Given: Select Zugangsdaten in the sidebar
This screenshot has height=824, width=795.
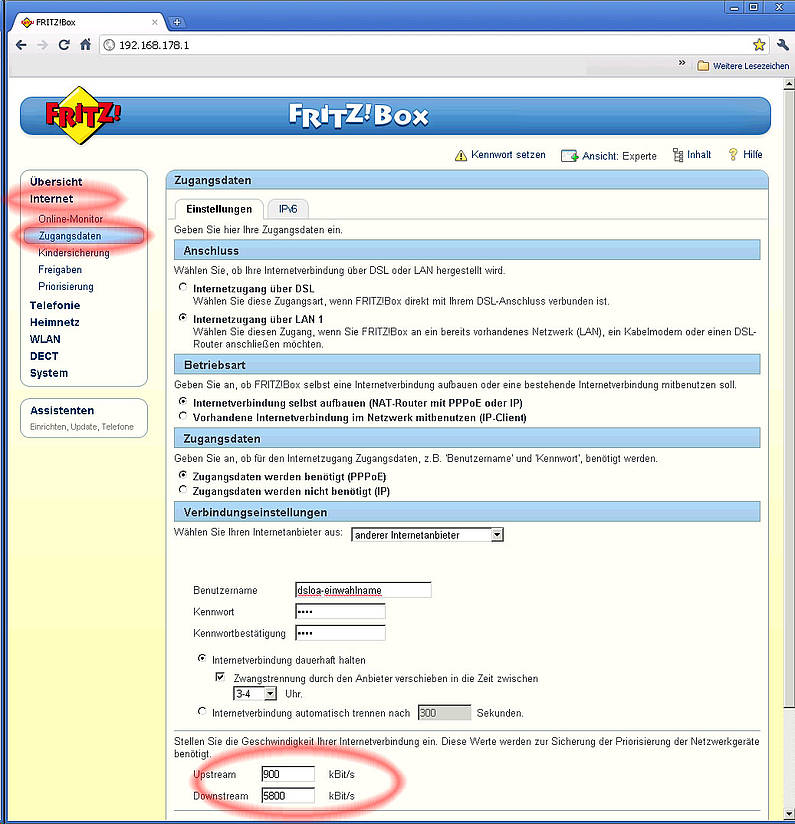Looking at the screenshot, I should pyautogui.click(x=83, y=236).
